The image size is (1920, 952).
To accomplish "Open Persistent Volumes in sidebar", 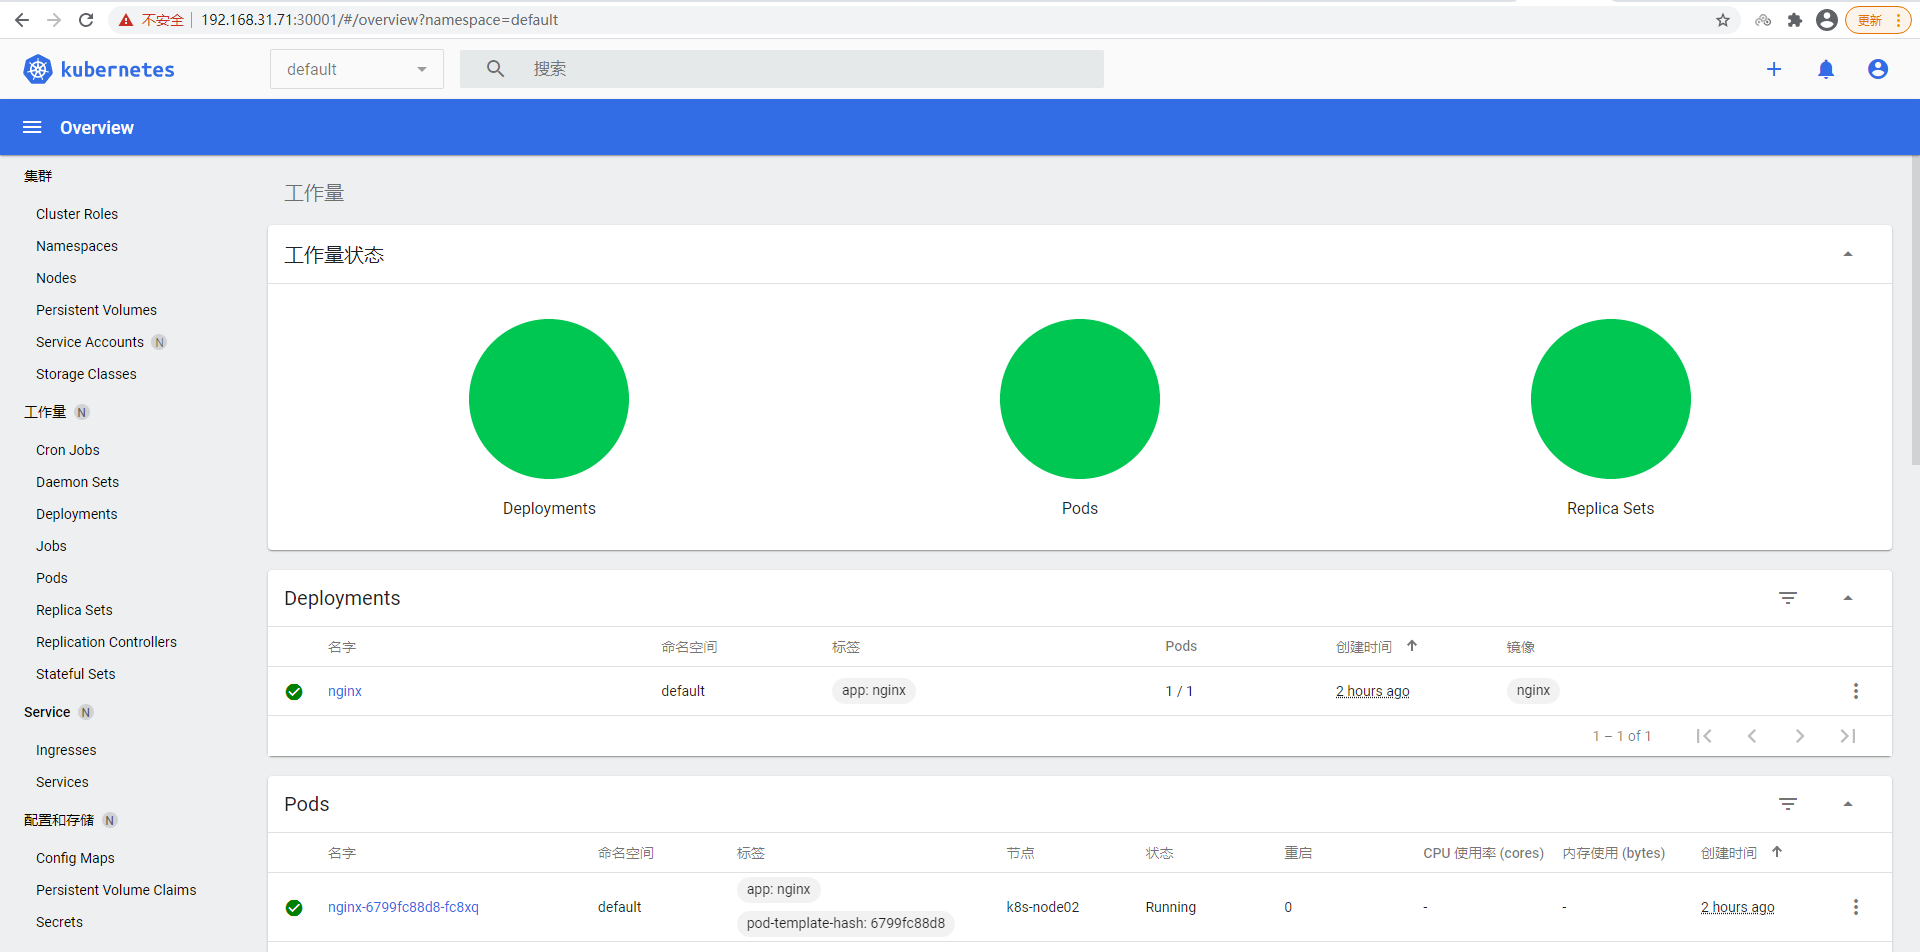I will [96, 310].
